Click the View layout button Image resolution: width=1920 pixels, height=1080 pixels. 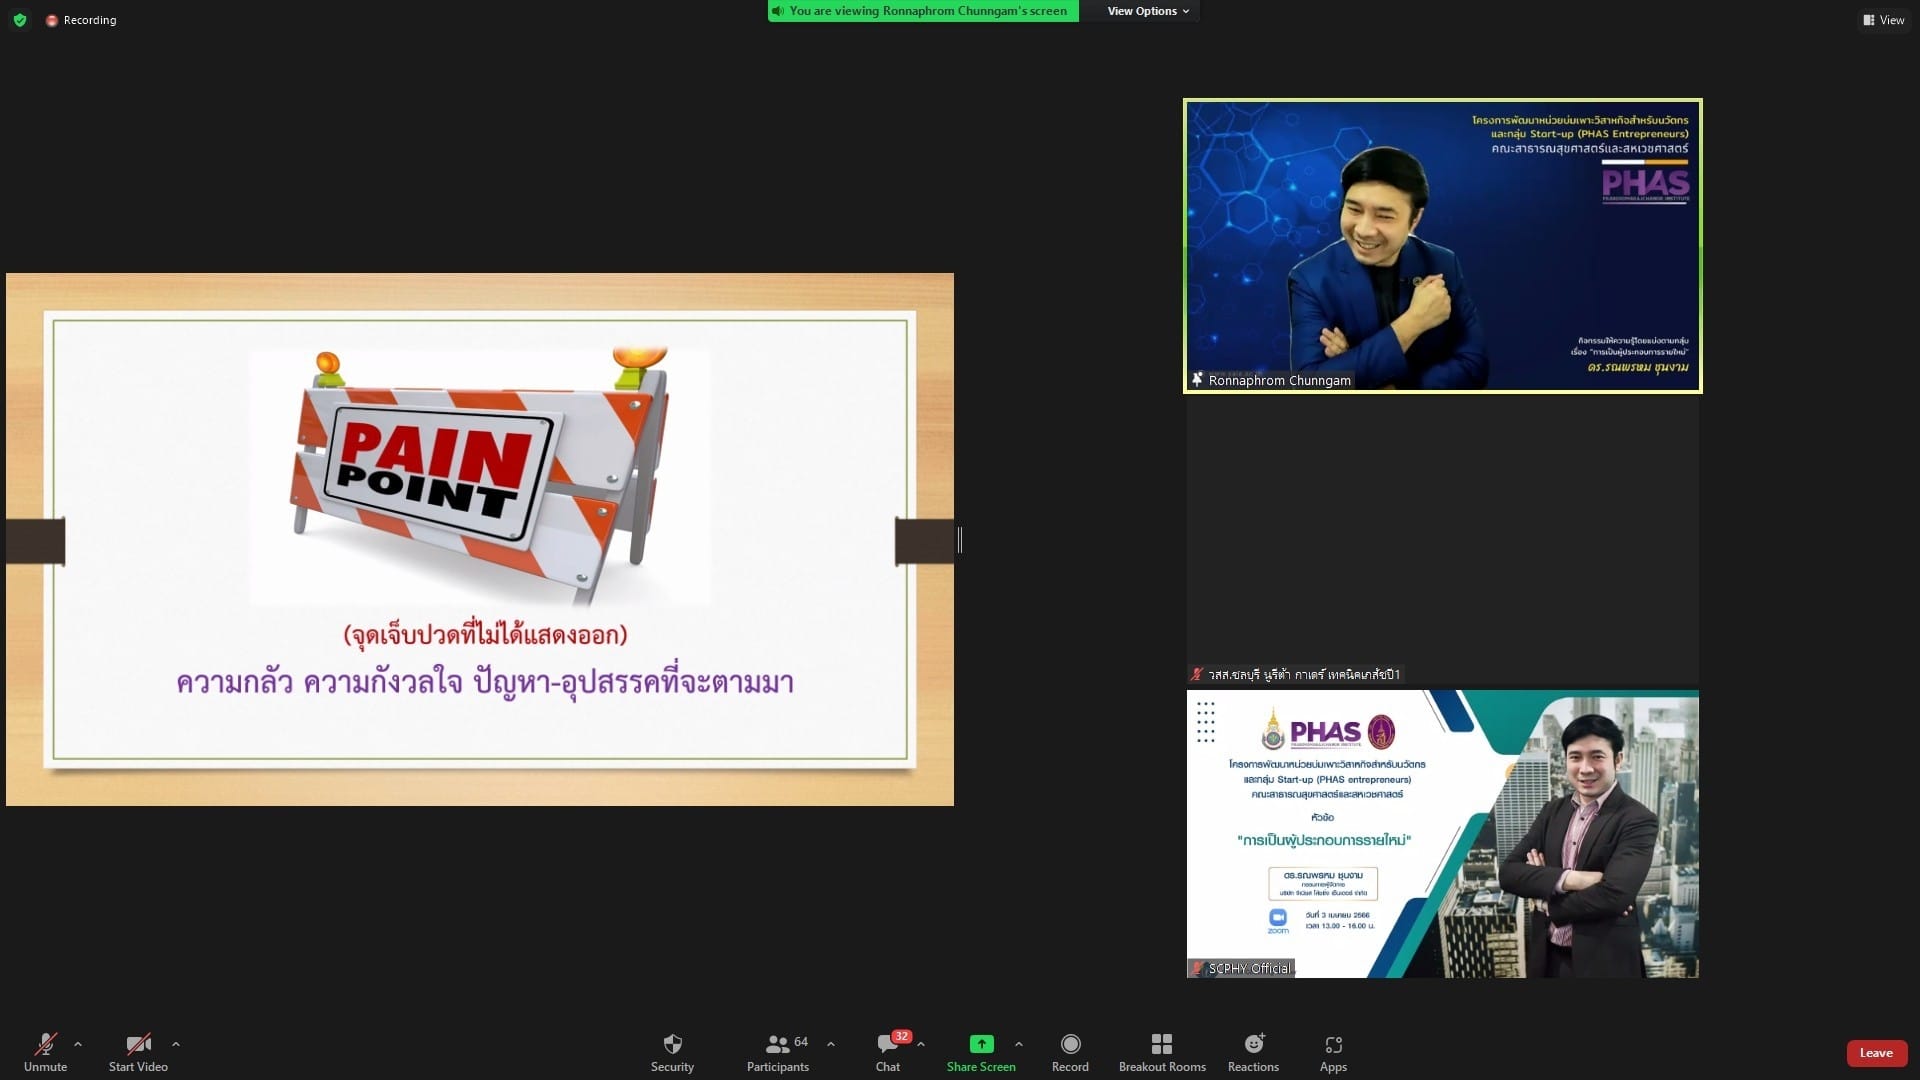(1883, 20)
